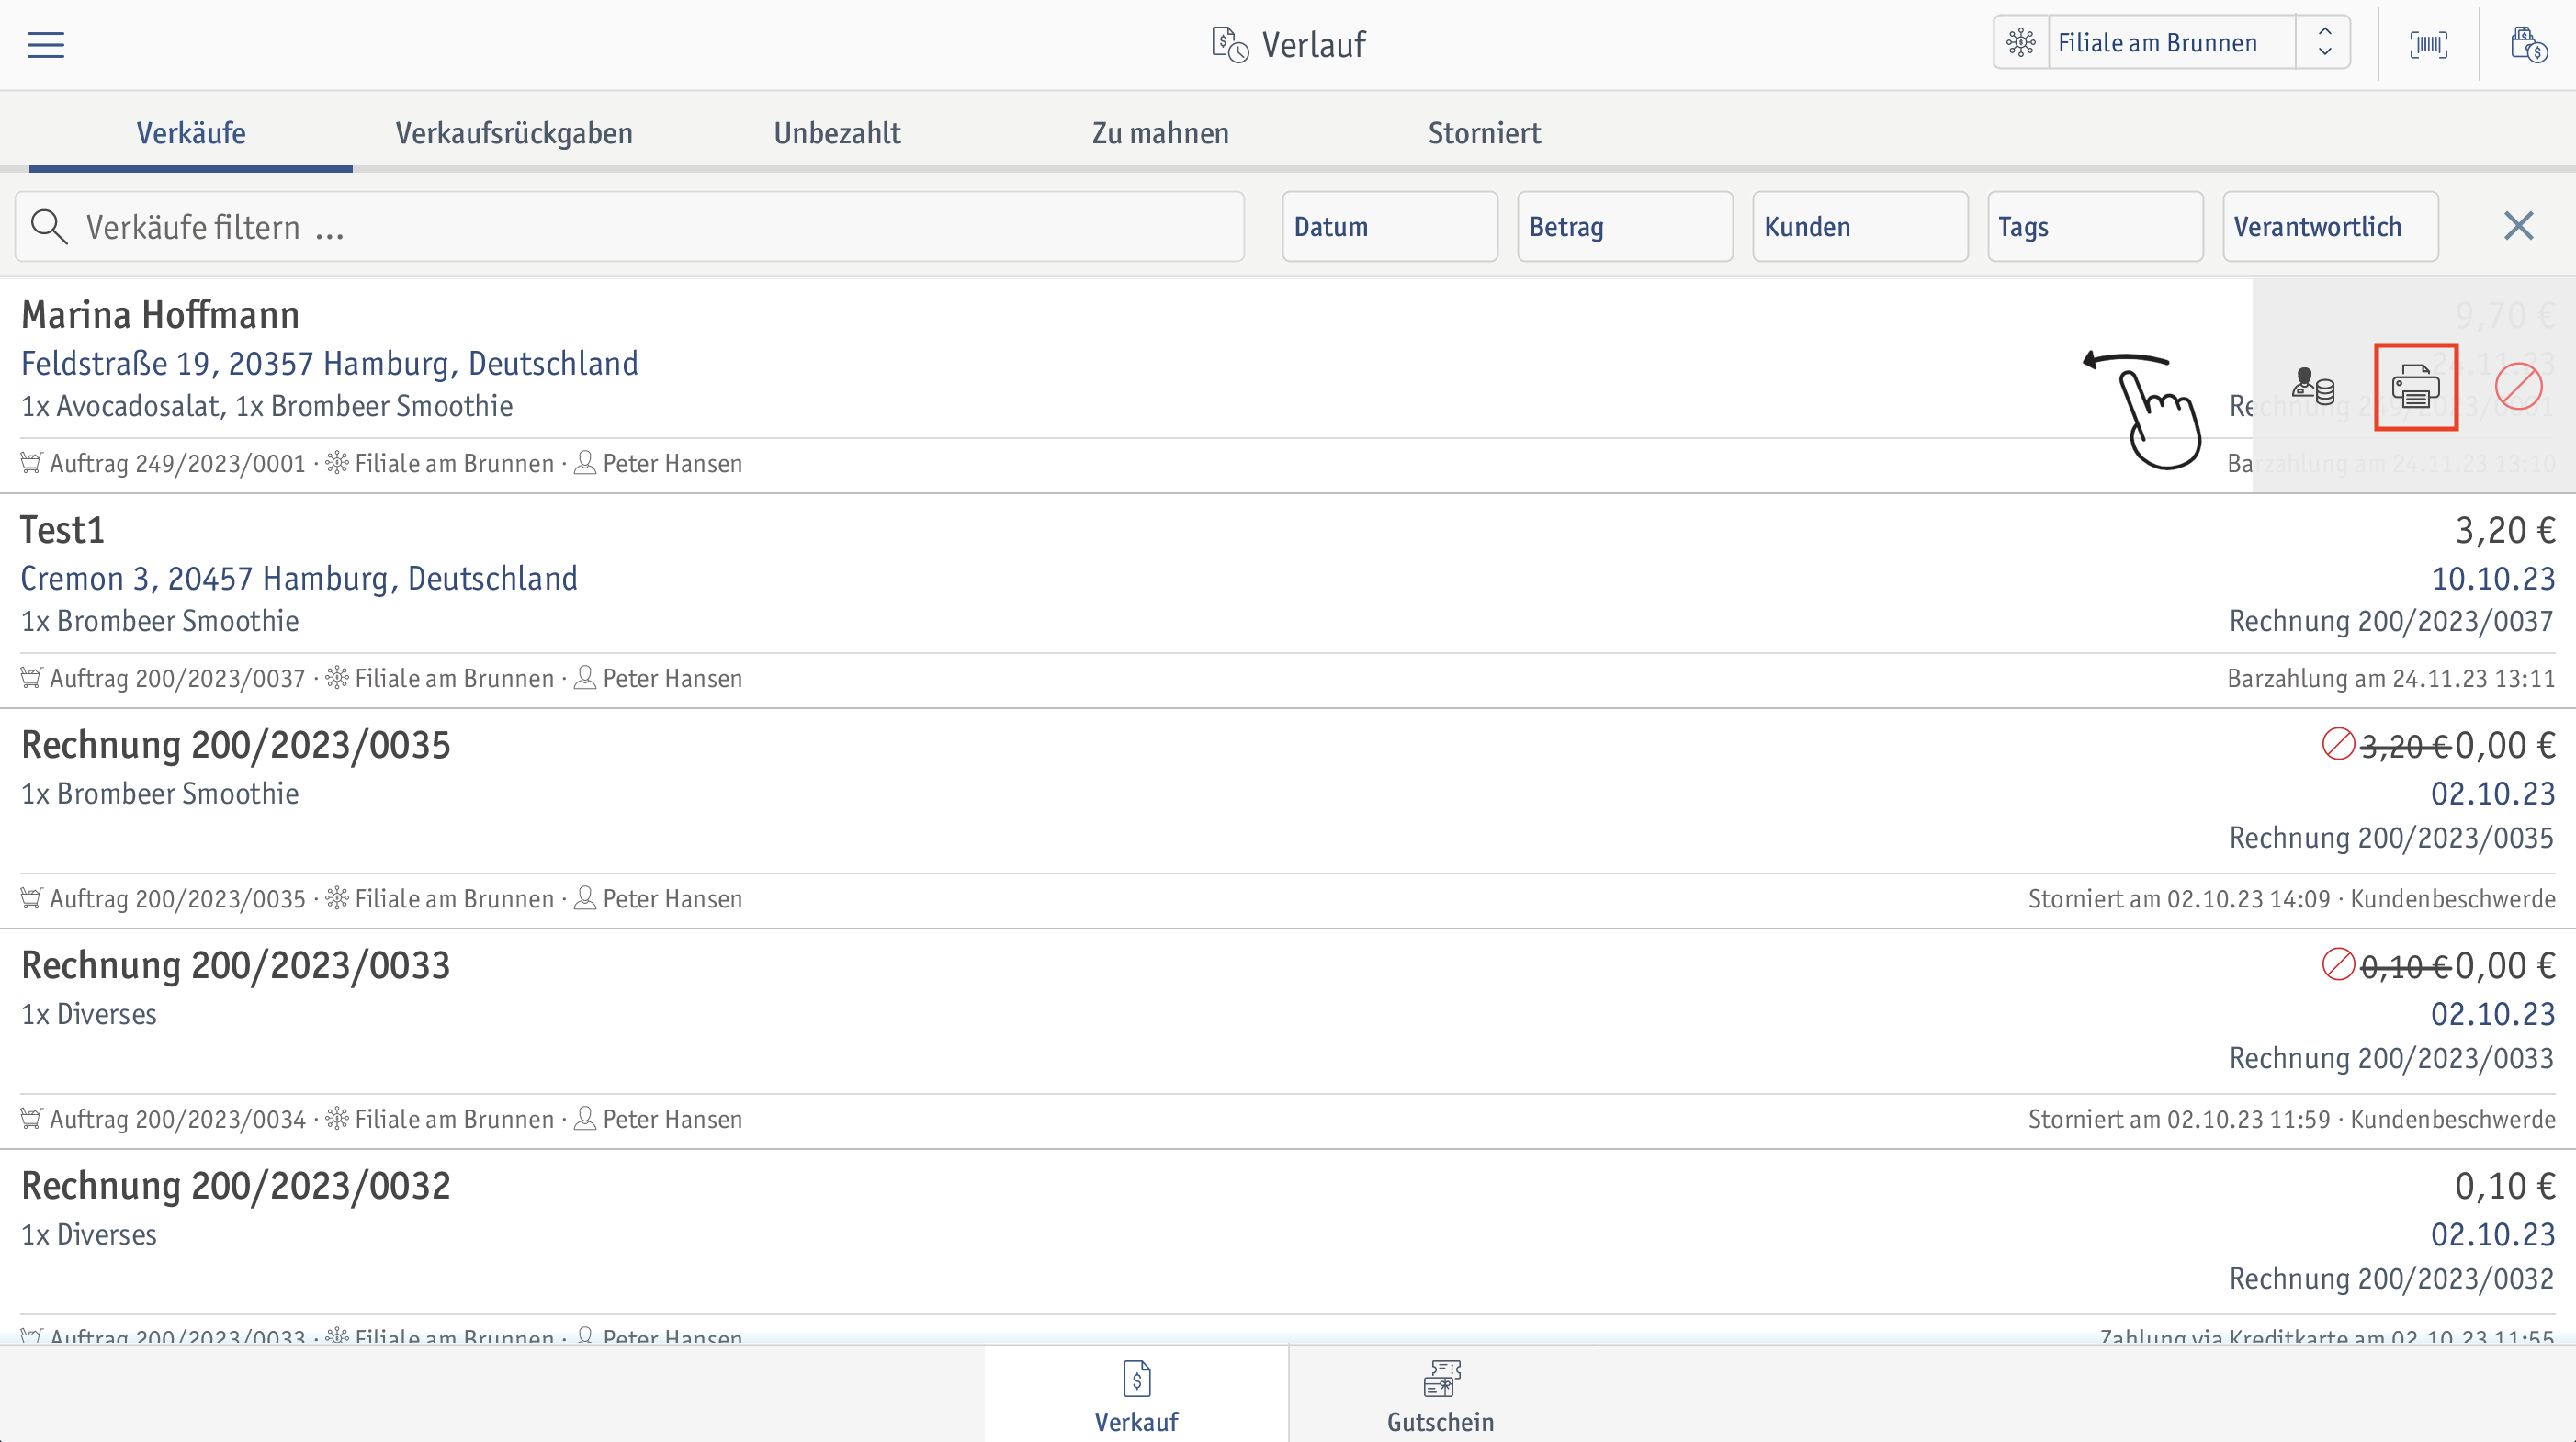Focus the Verkäufe filtern search field
2576x1442 pixels.
coord(630,227)
